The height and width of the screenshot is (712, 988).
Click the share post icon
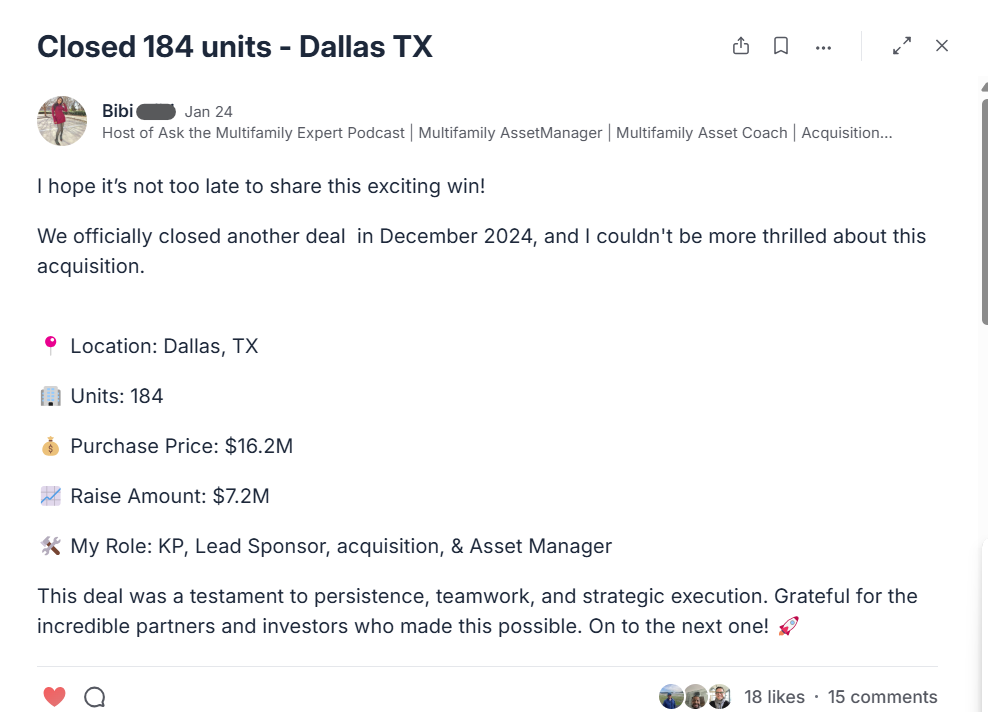[741, 46]
